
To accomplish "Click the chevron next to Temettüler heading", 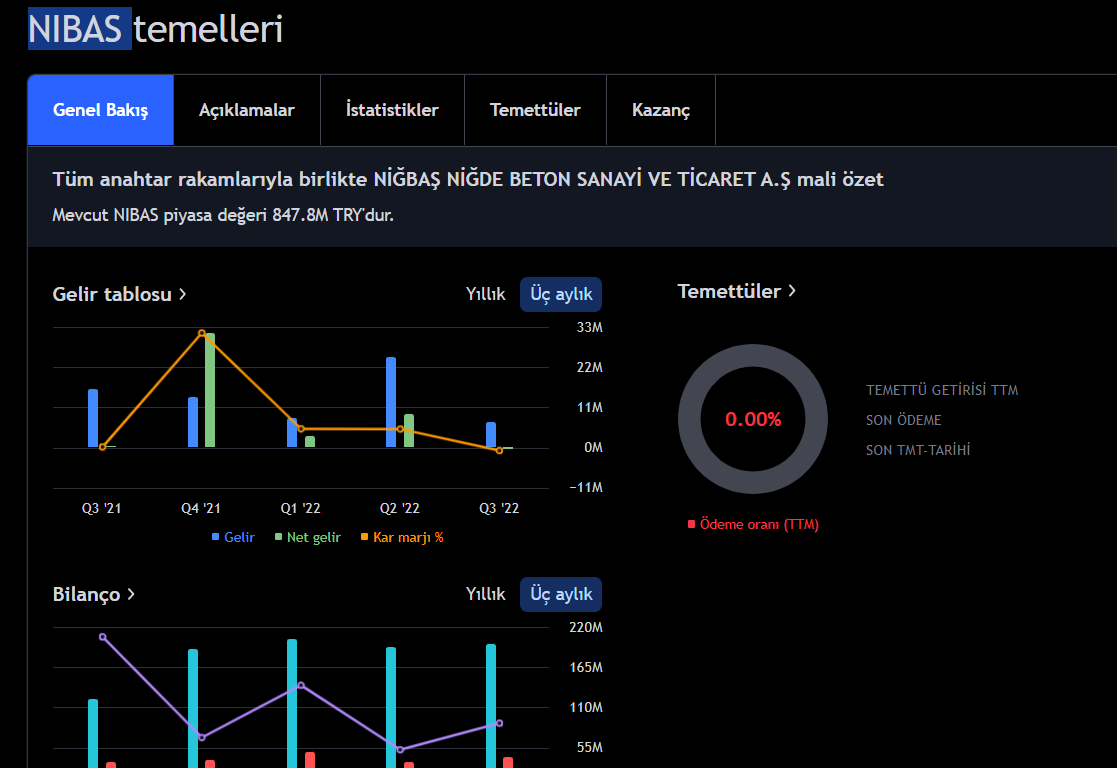I will [791, 291].
